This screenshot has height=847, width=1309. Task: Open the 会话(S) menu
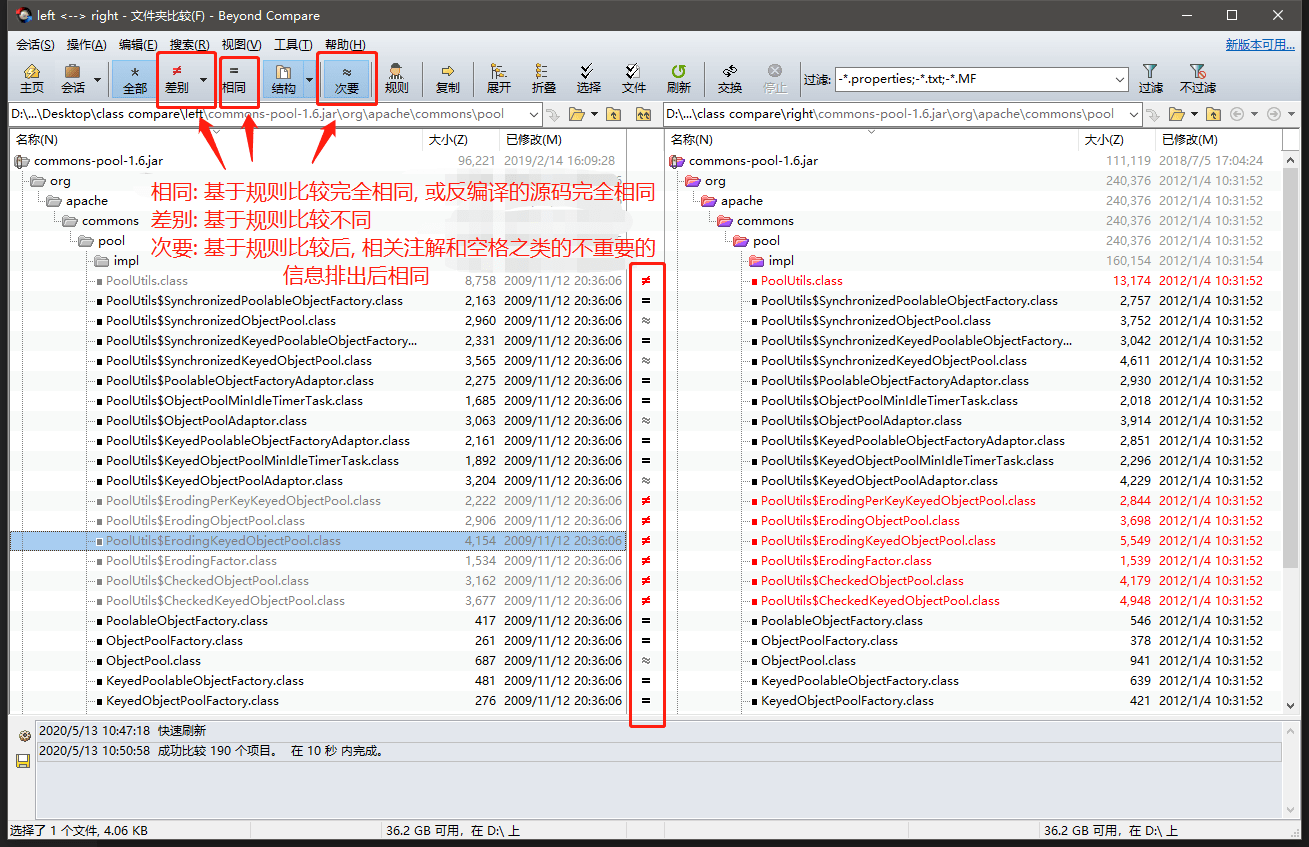[x=35, y=45]
